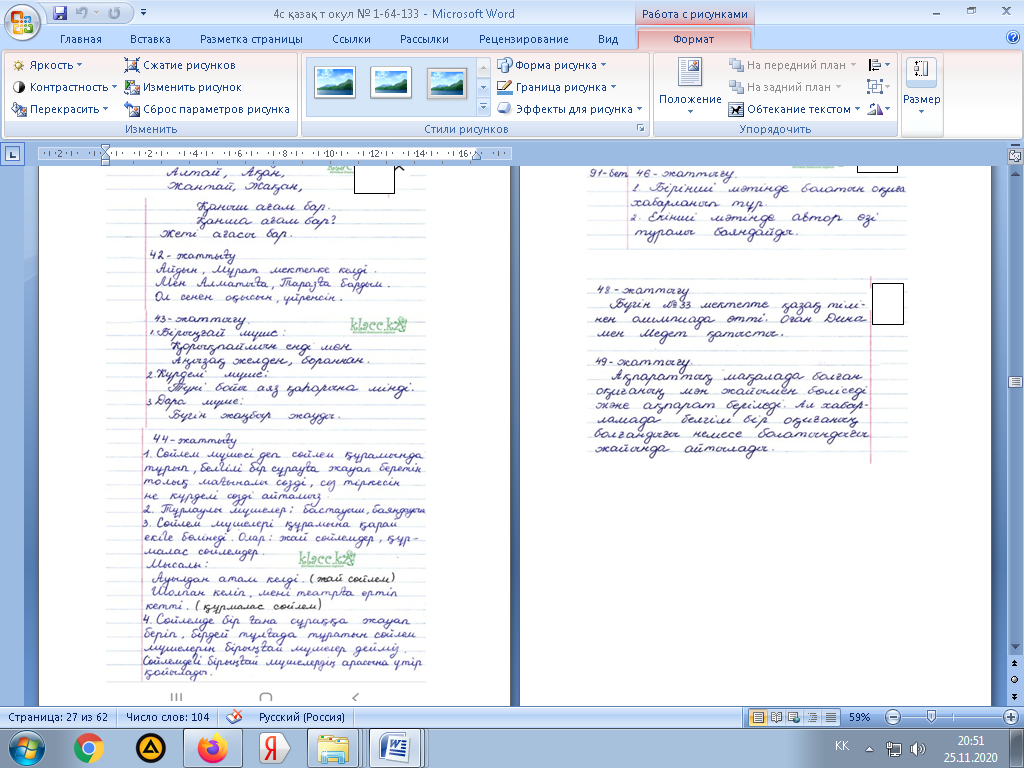Click the spell-check status icon in status bar

(235, 717)
